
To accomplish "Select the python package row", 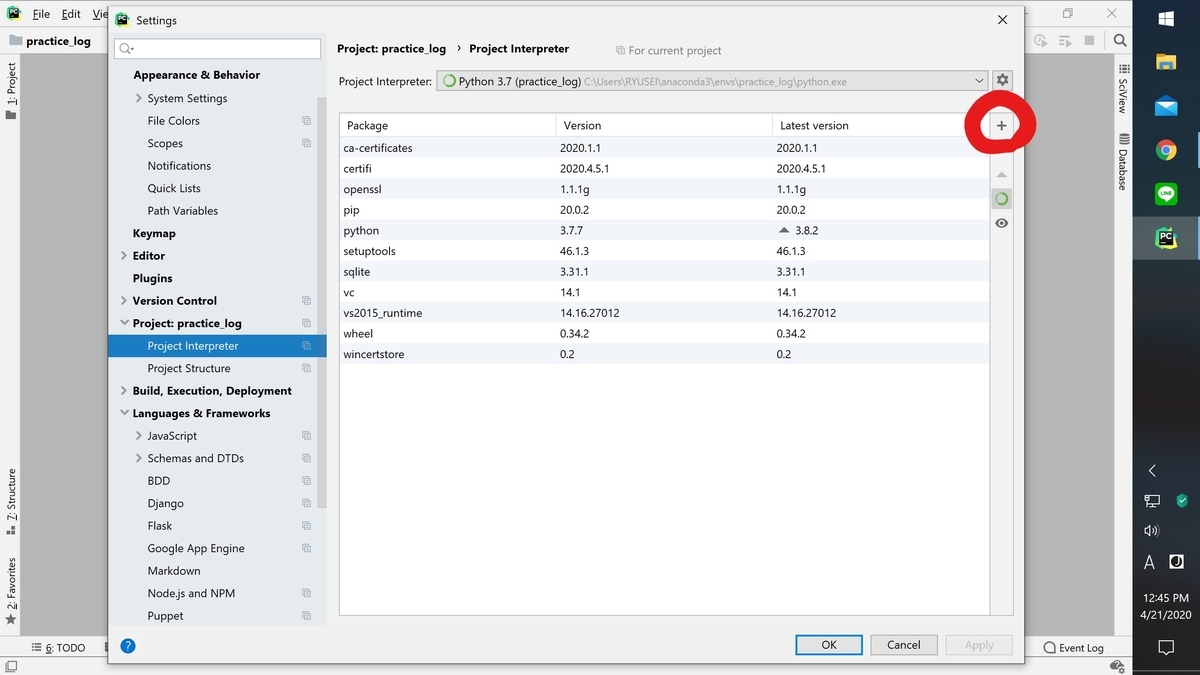I will pyautogui.click(x=664, y=230).
